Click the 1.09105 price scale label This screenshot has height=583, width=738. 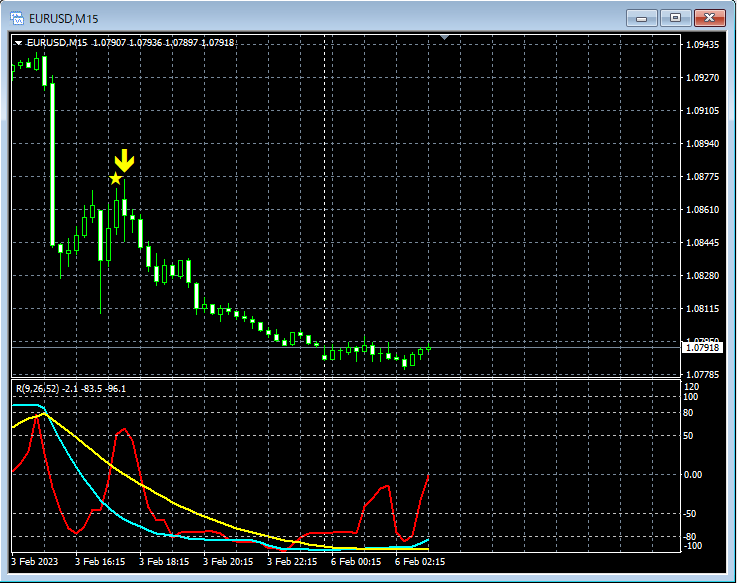[x=702, y=111]
